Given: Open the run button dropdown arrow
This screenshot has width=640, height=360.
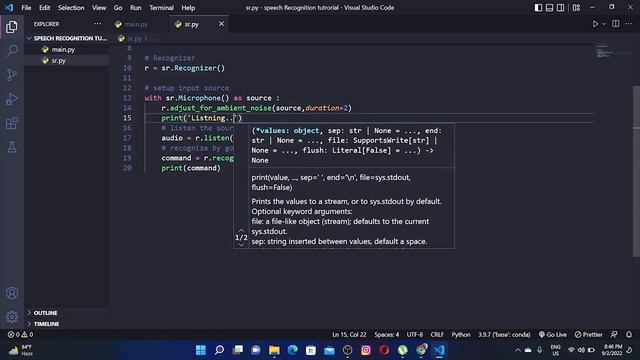Looking at the screenshot, I should pos(604,24).
